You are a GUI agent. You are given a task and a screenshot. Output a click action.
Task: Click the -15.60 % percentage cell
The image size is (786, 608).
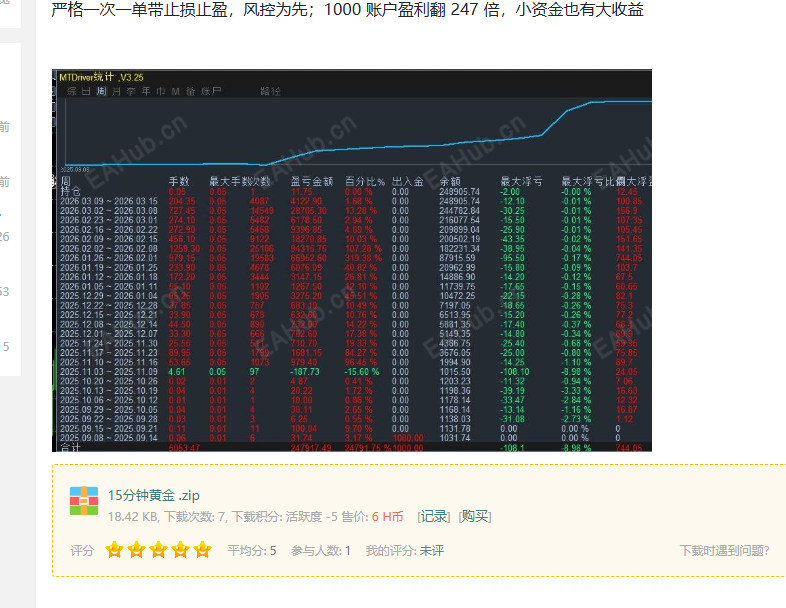tap(361, 372)
